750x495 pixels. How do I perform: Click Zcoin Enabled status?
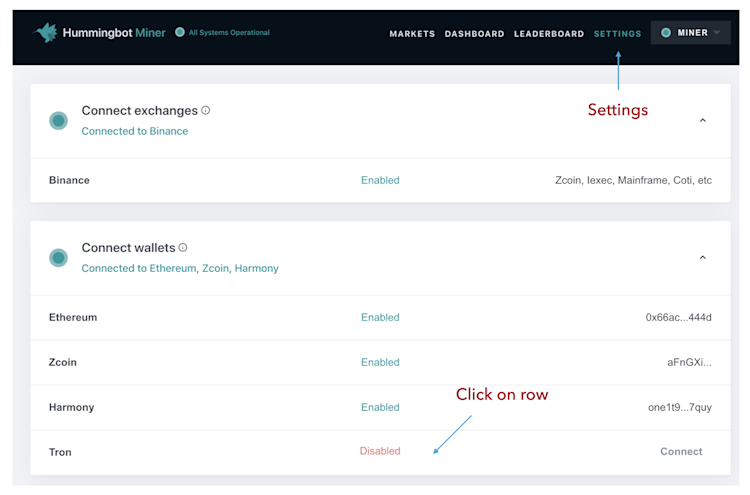(380, 362)
